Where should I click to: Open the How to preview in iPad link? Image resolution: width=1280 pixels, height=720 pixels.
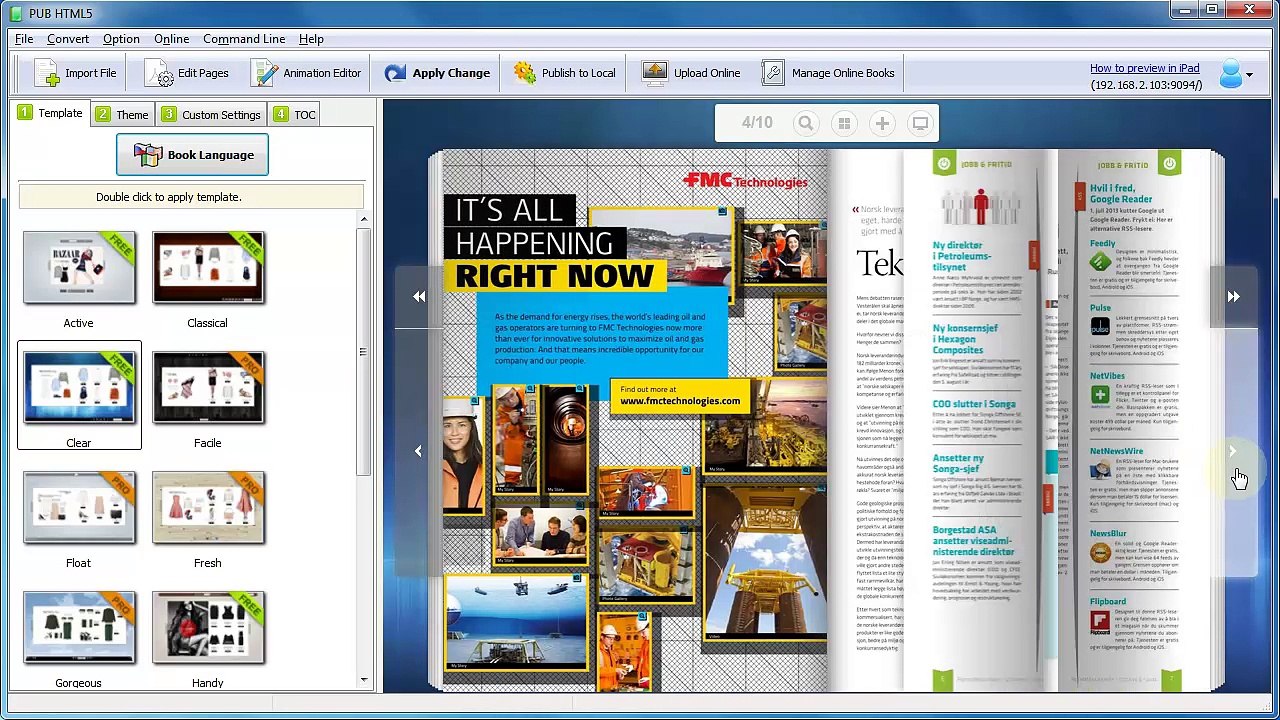[x=1144, y=68]
